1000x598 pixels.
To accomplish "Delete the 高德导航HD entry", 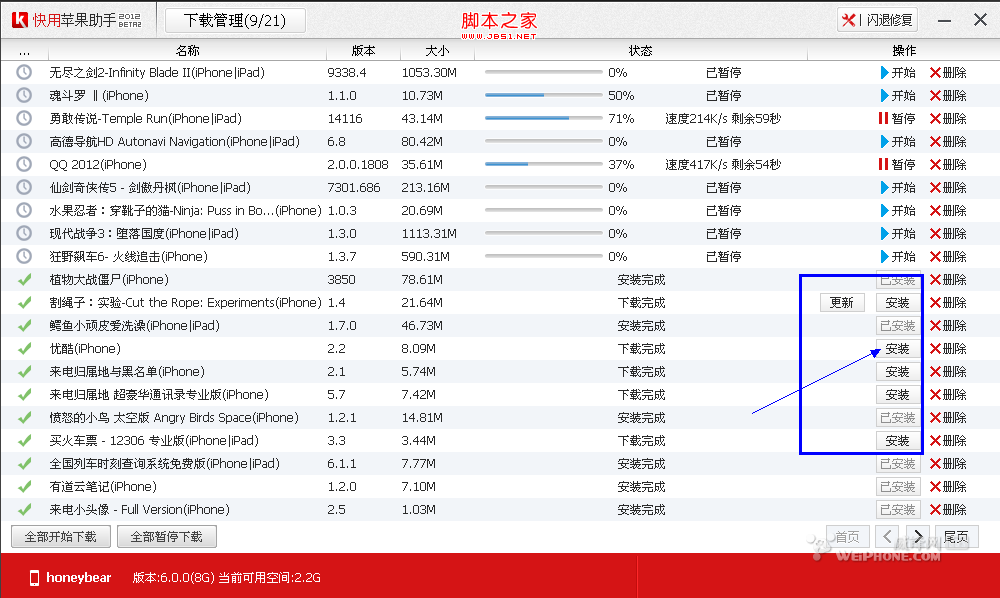I will coord(948,142).
